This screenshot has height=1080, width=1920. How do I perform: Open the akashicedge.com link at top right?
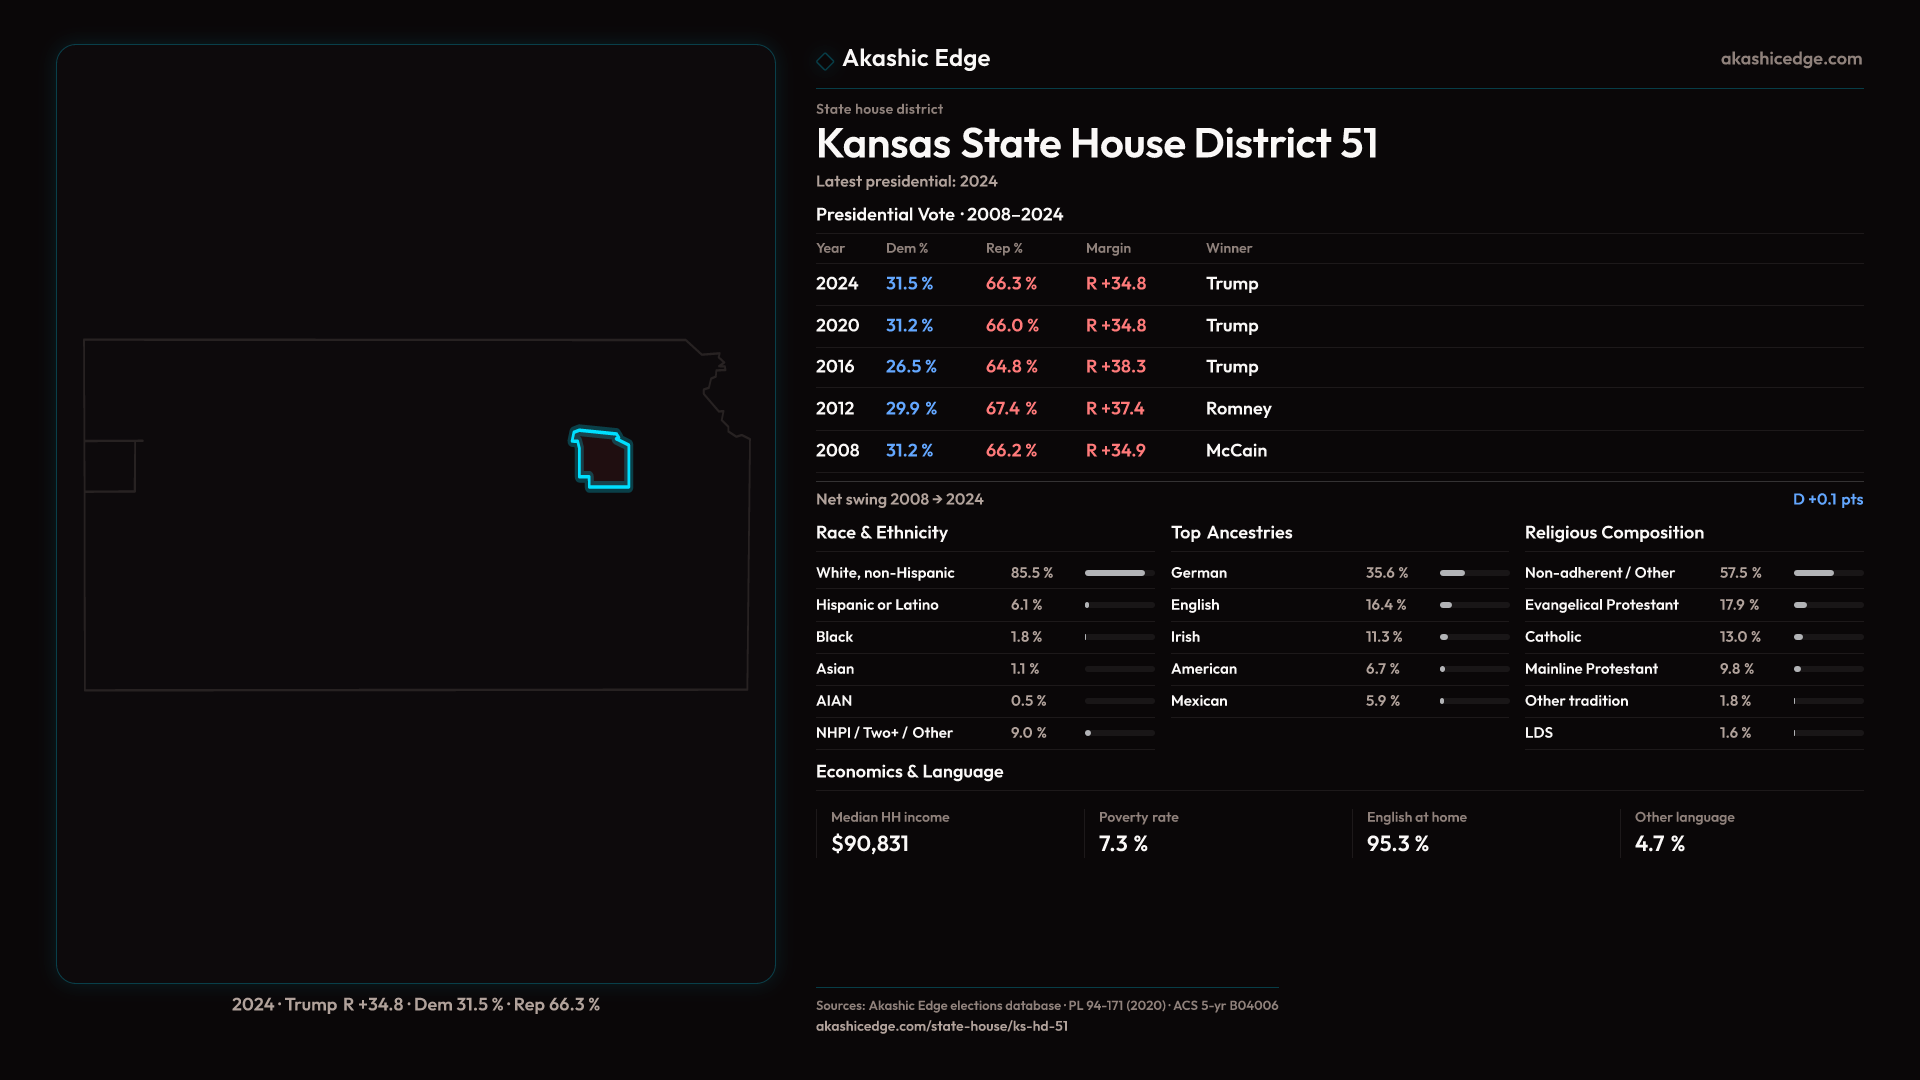(x=1790, y=59)
